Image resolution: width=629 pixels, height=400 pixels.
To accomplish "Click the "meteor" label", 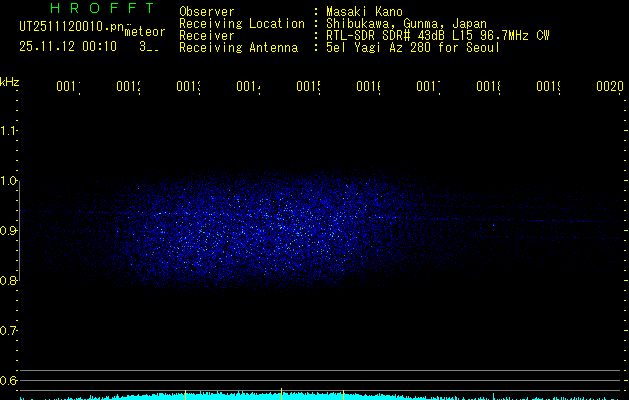I will 145,32.
